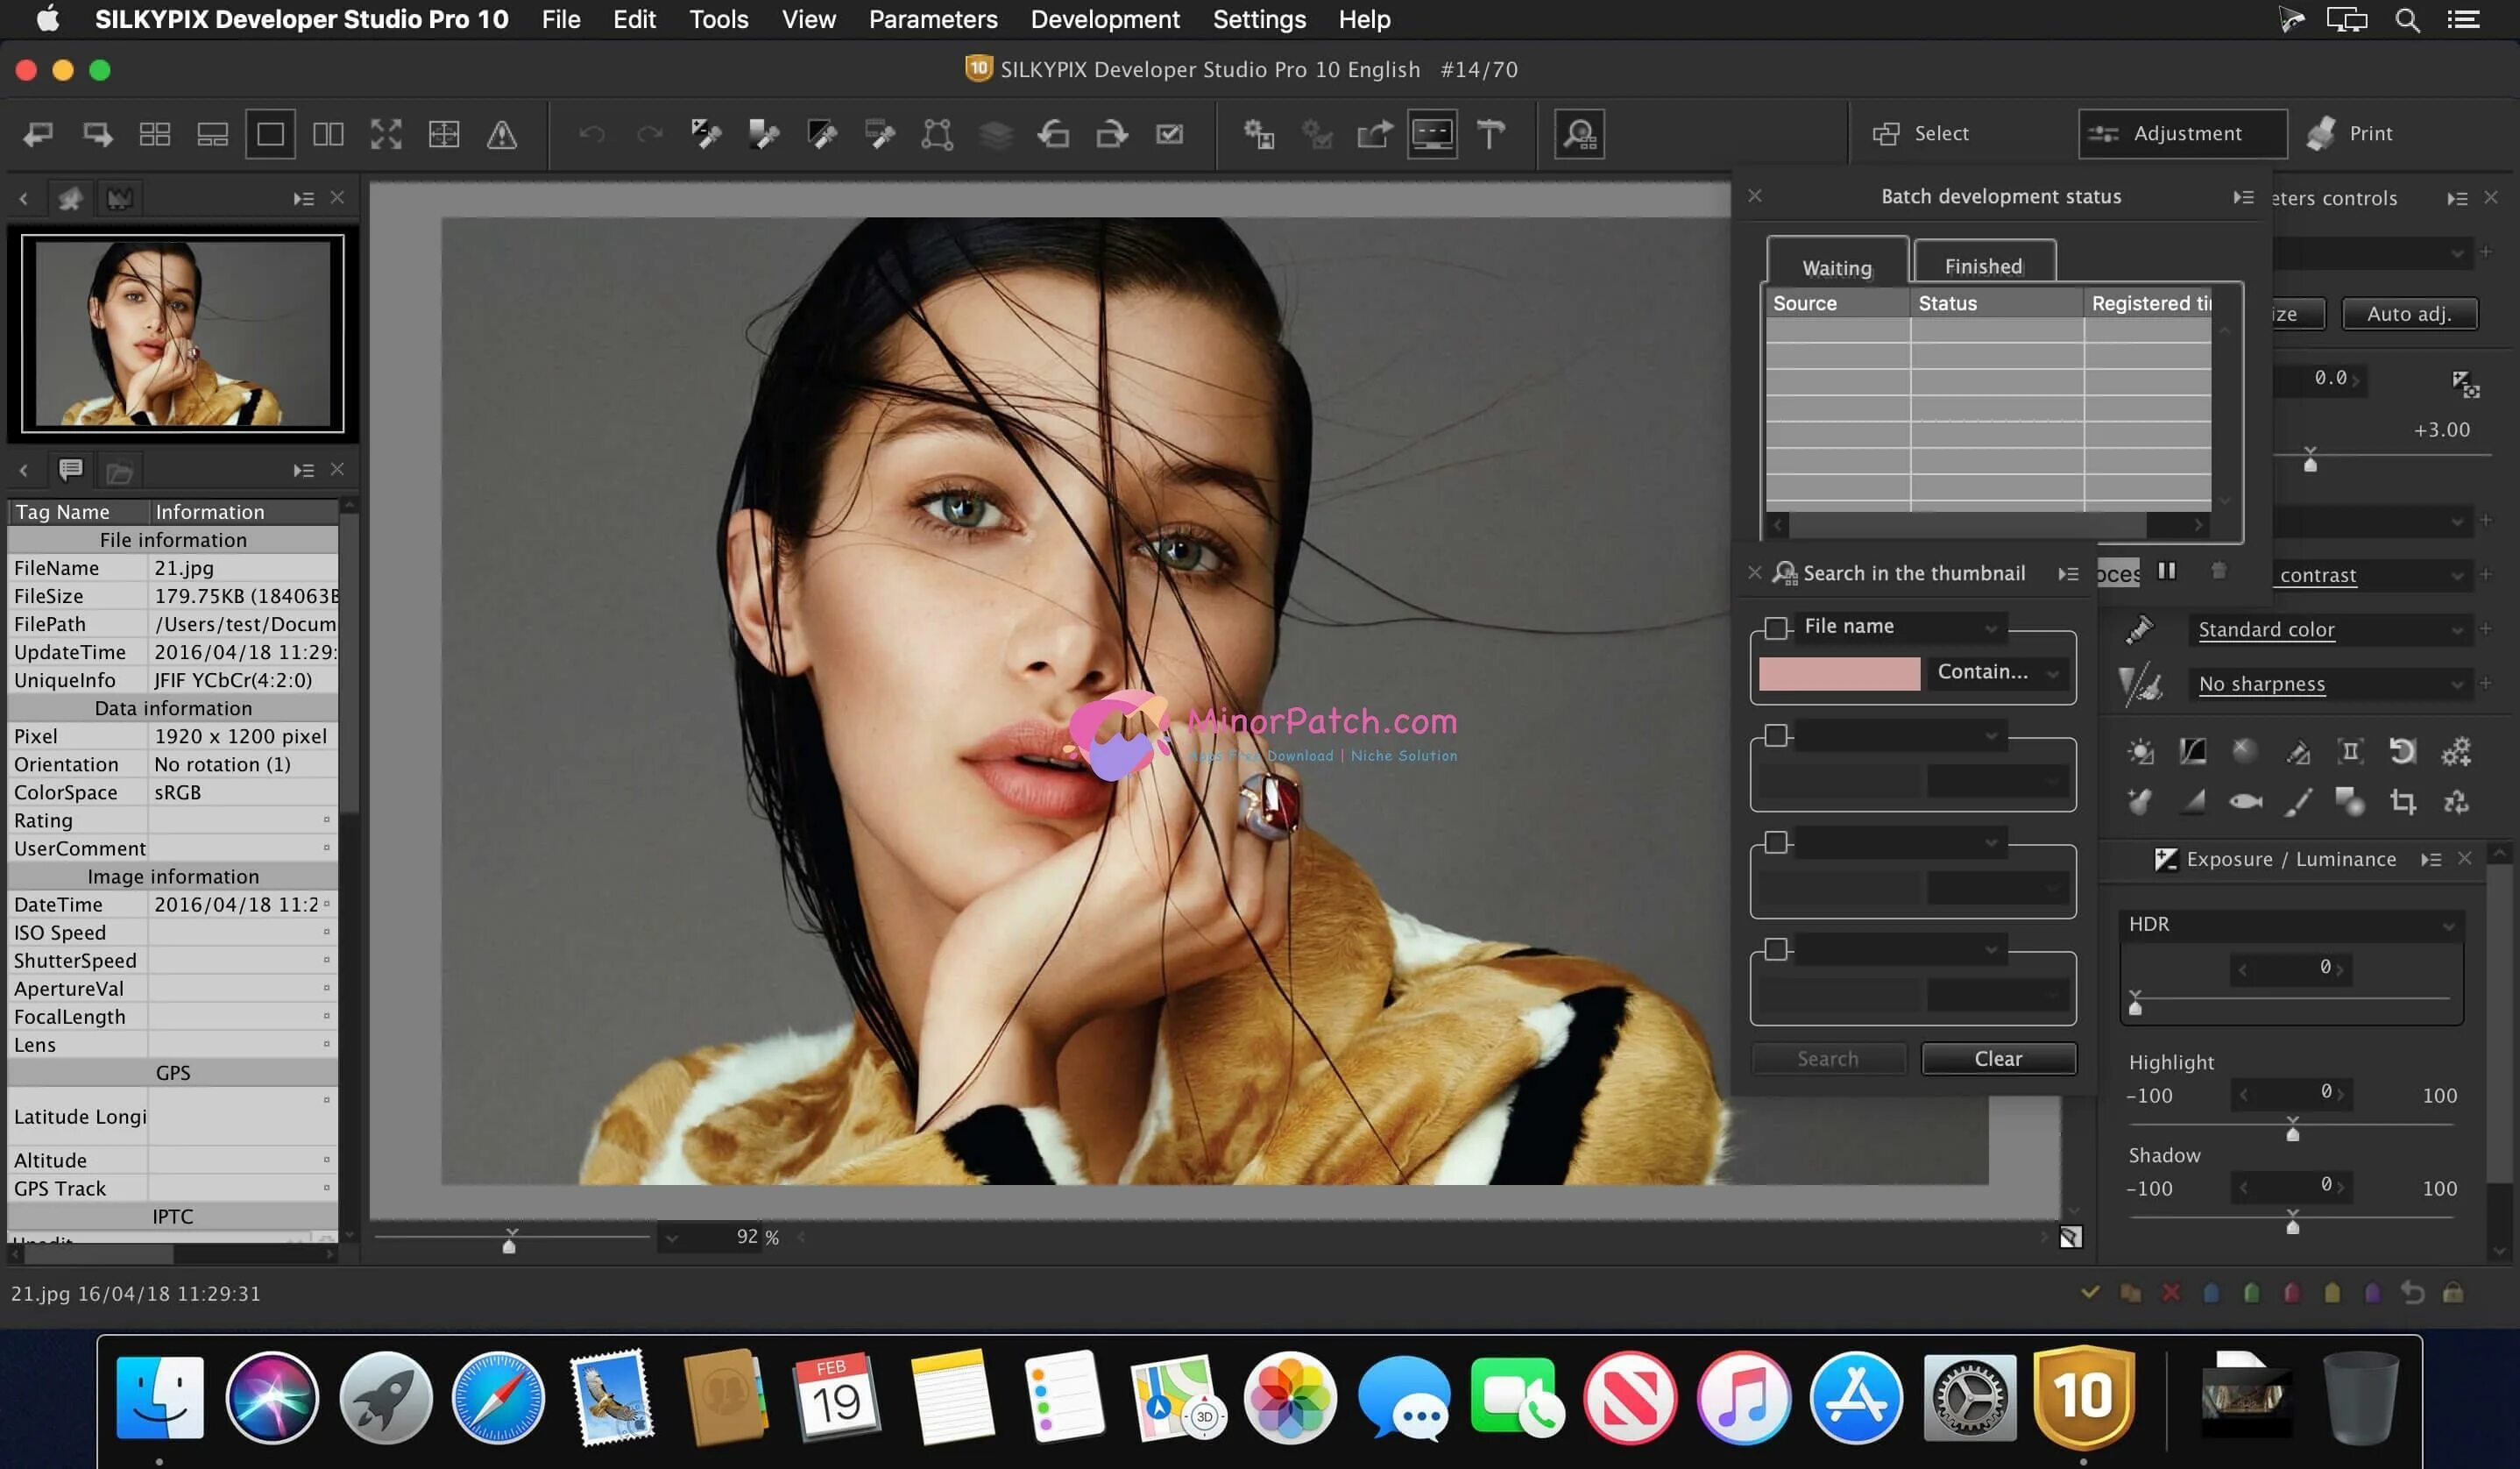Enable the File name search checkbox
2520x1469 pixels.
pos(1778,627)
